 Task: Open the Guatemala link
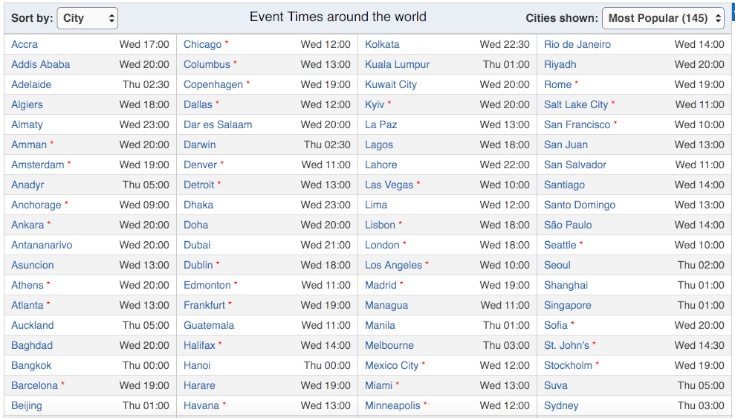(209, 325)
